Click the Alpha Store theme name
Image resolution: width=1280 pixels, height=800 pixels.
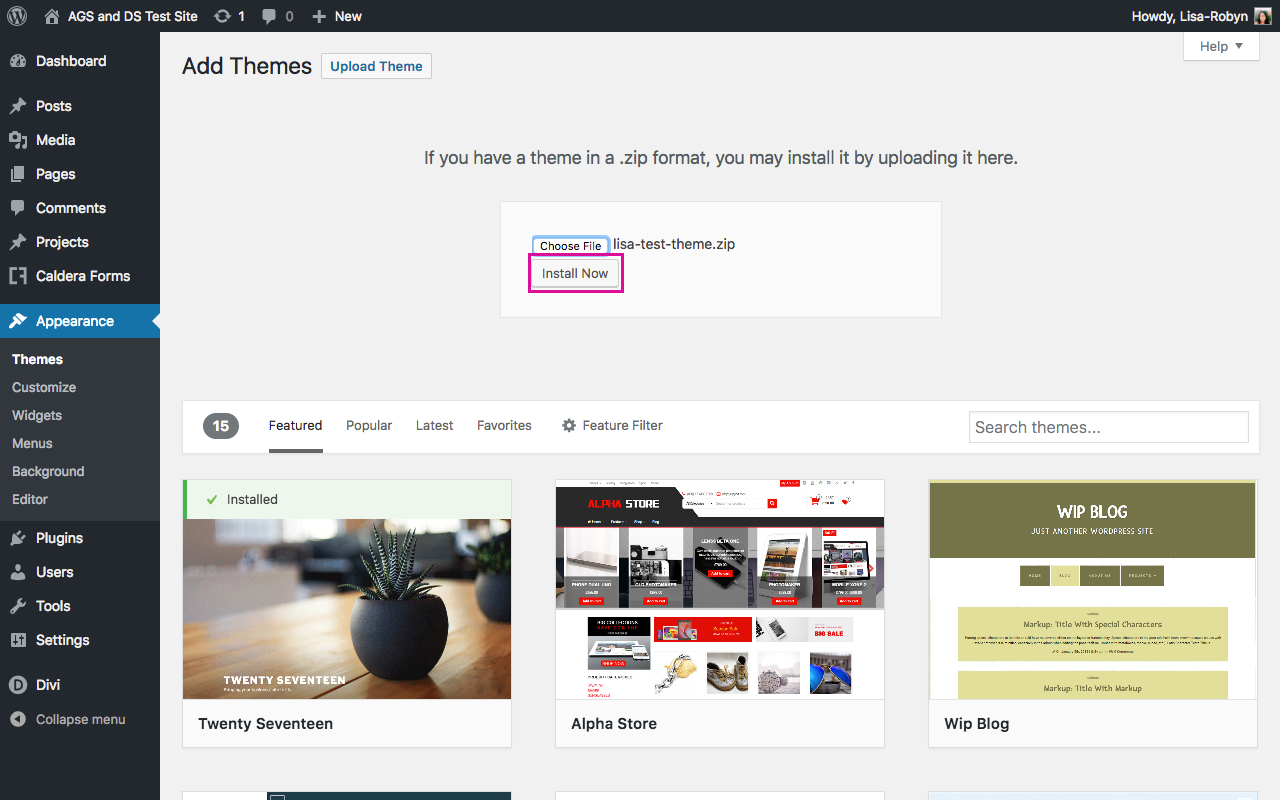point(614,723)
